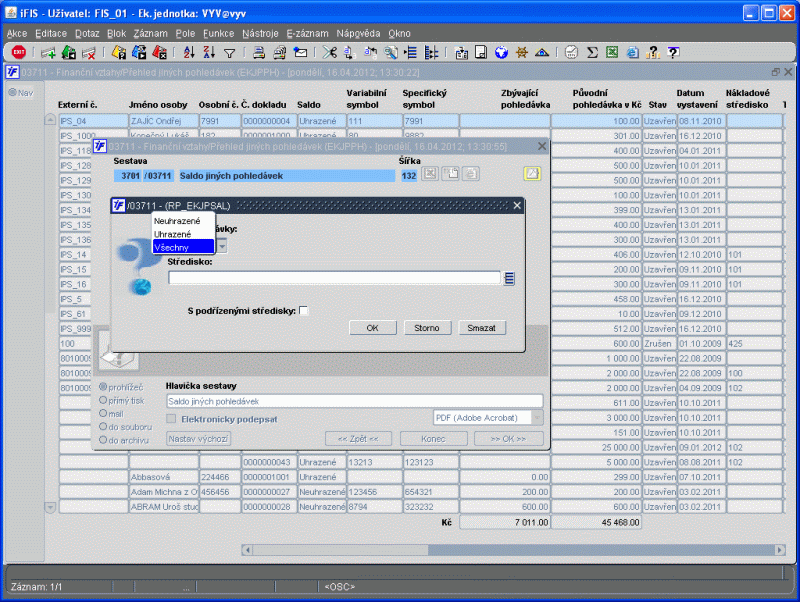Open the Dotaz menu
Image resolution: width=800 pixels, height=602 pixels.
[x=87, y=34]
